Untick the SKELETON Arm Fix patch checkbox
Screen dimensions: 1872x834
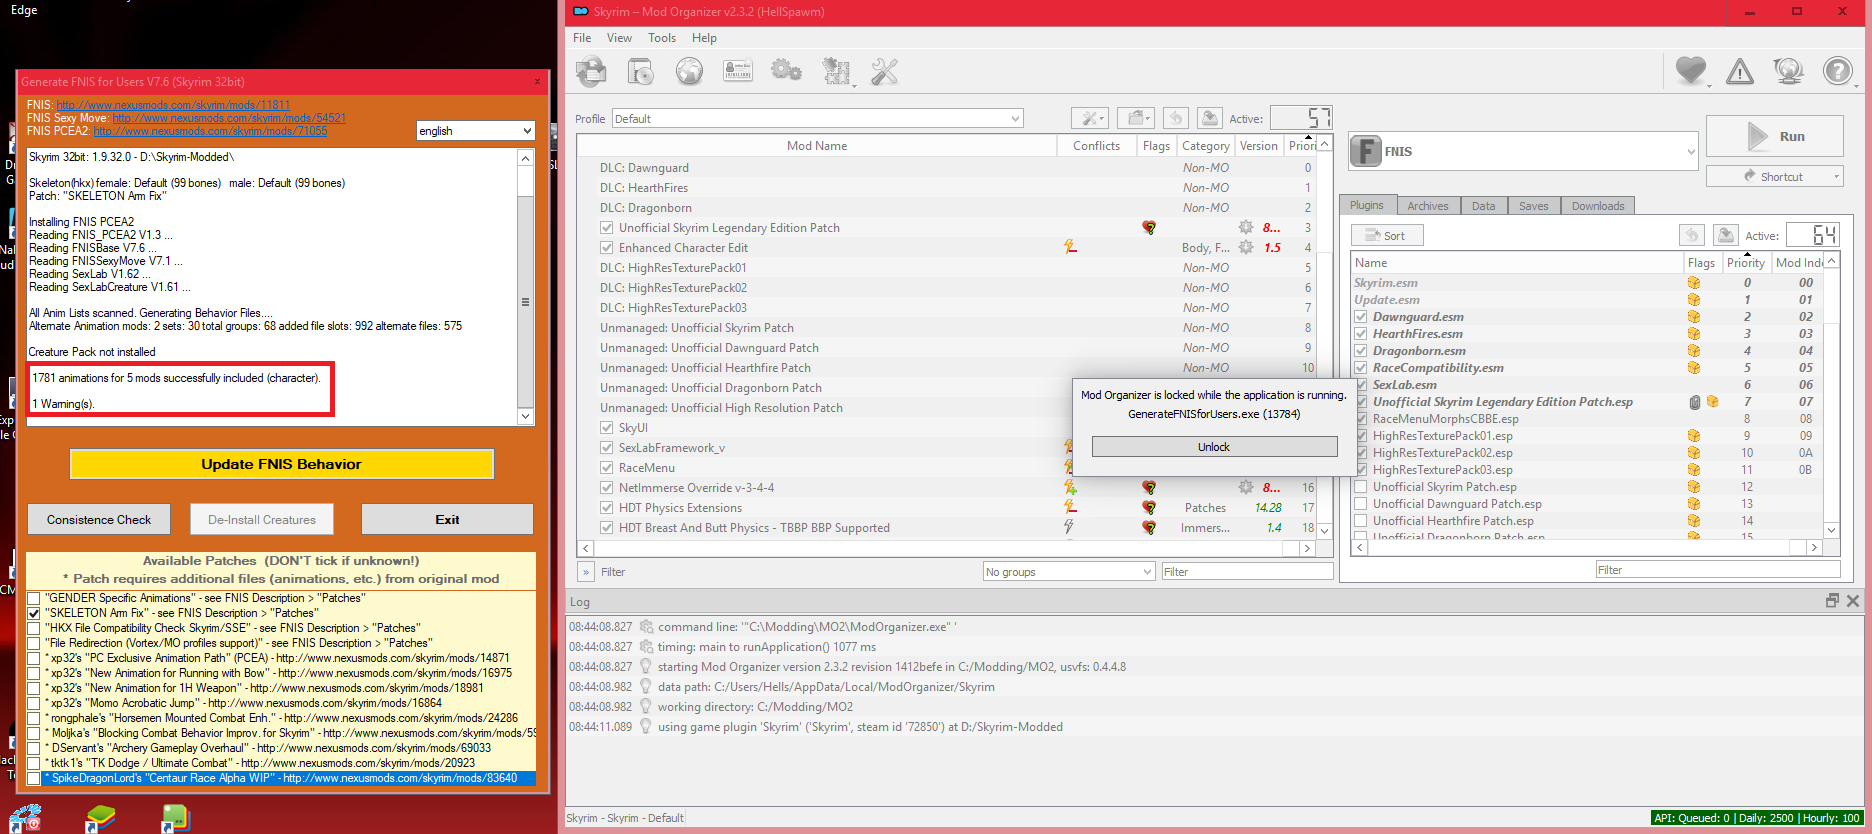(34, 613)
